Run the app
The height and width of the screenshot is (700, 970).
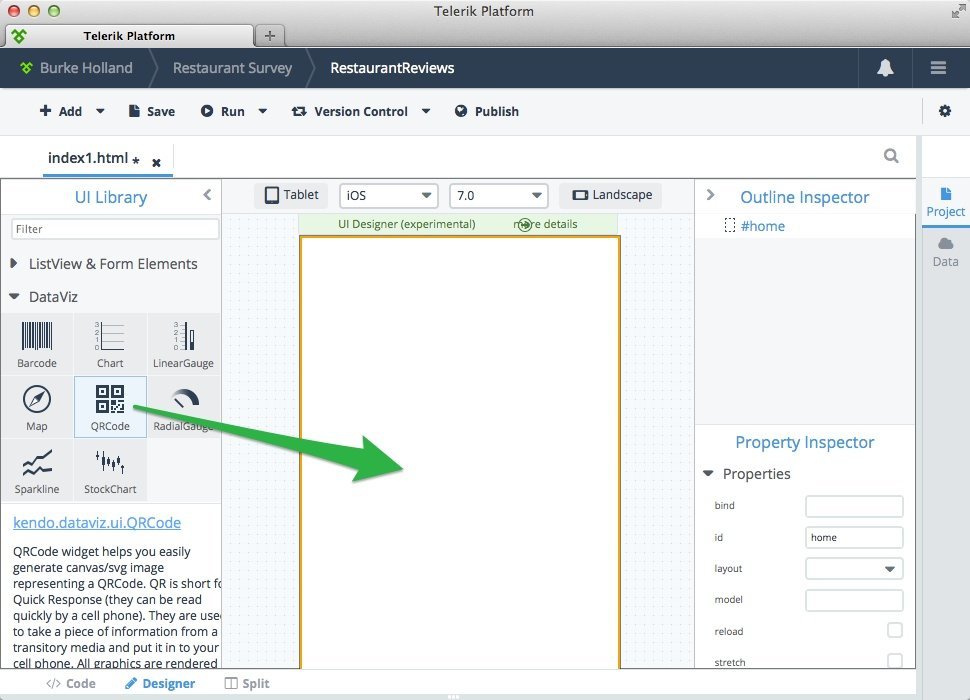(223, 111)
